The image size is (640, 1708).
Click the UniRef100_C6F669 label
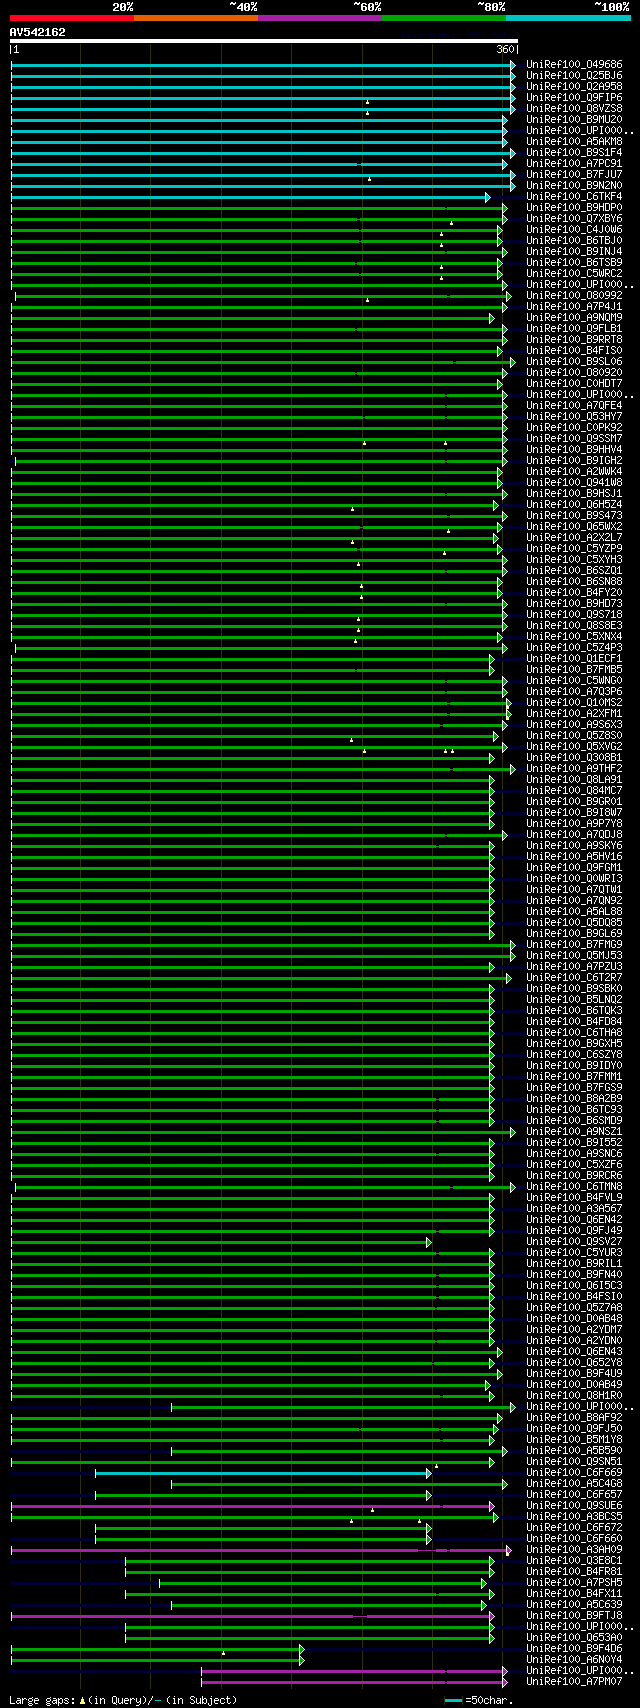coord(574,1473)
